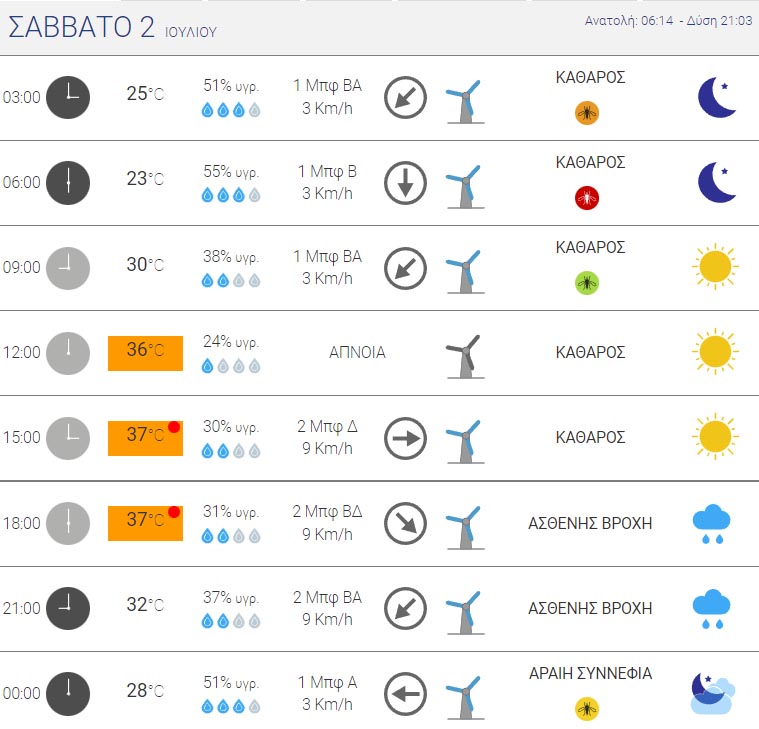Click the orange 36°C temperature box
The image size is (759, 729).
coord(145,352)
